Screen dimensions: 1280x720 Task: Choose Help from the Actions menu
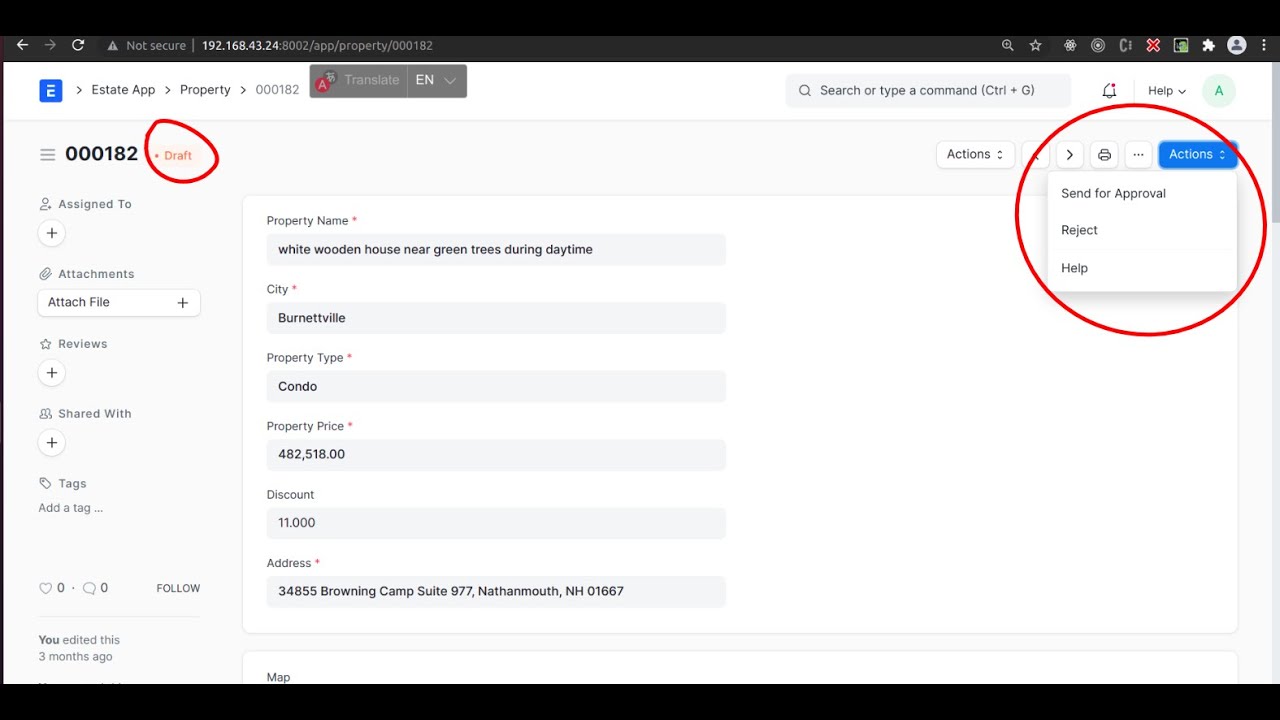click(x=1142, y=268)
